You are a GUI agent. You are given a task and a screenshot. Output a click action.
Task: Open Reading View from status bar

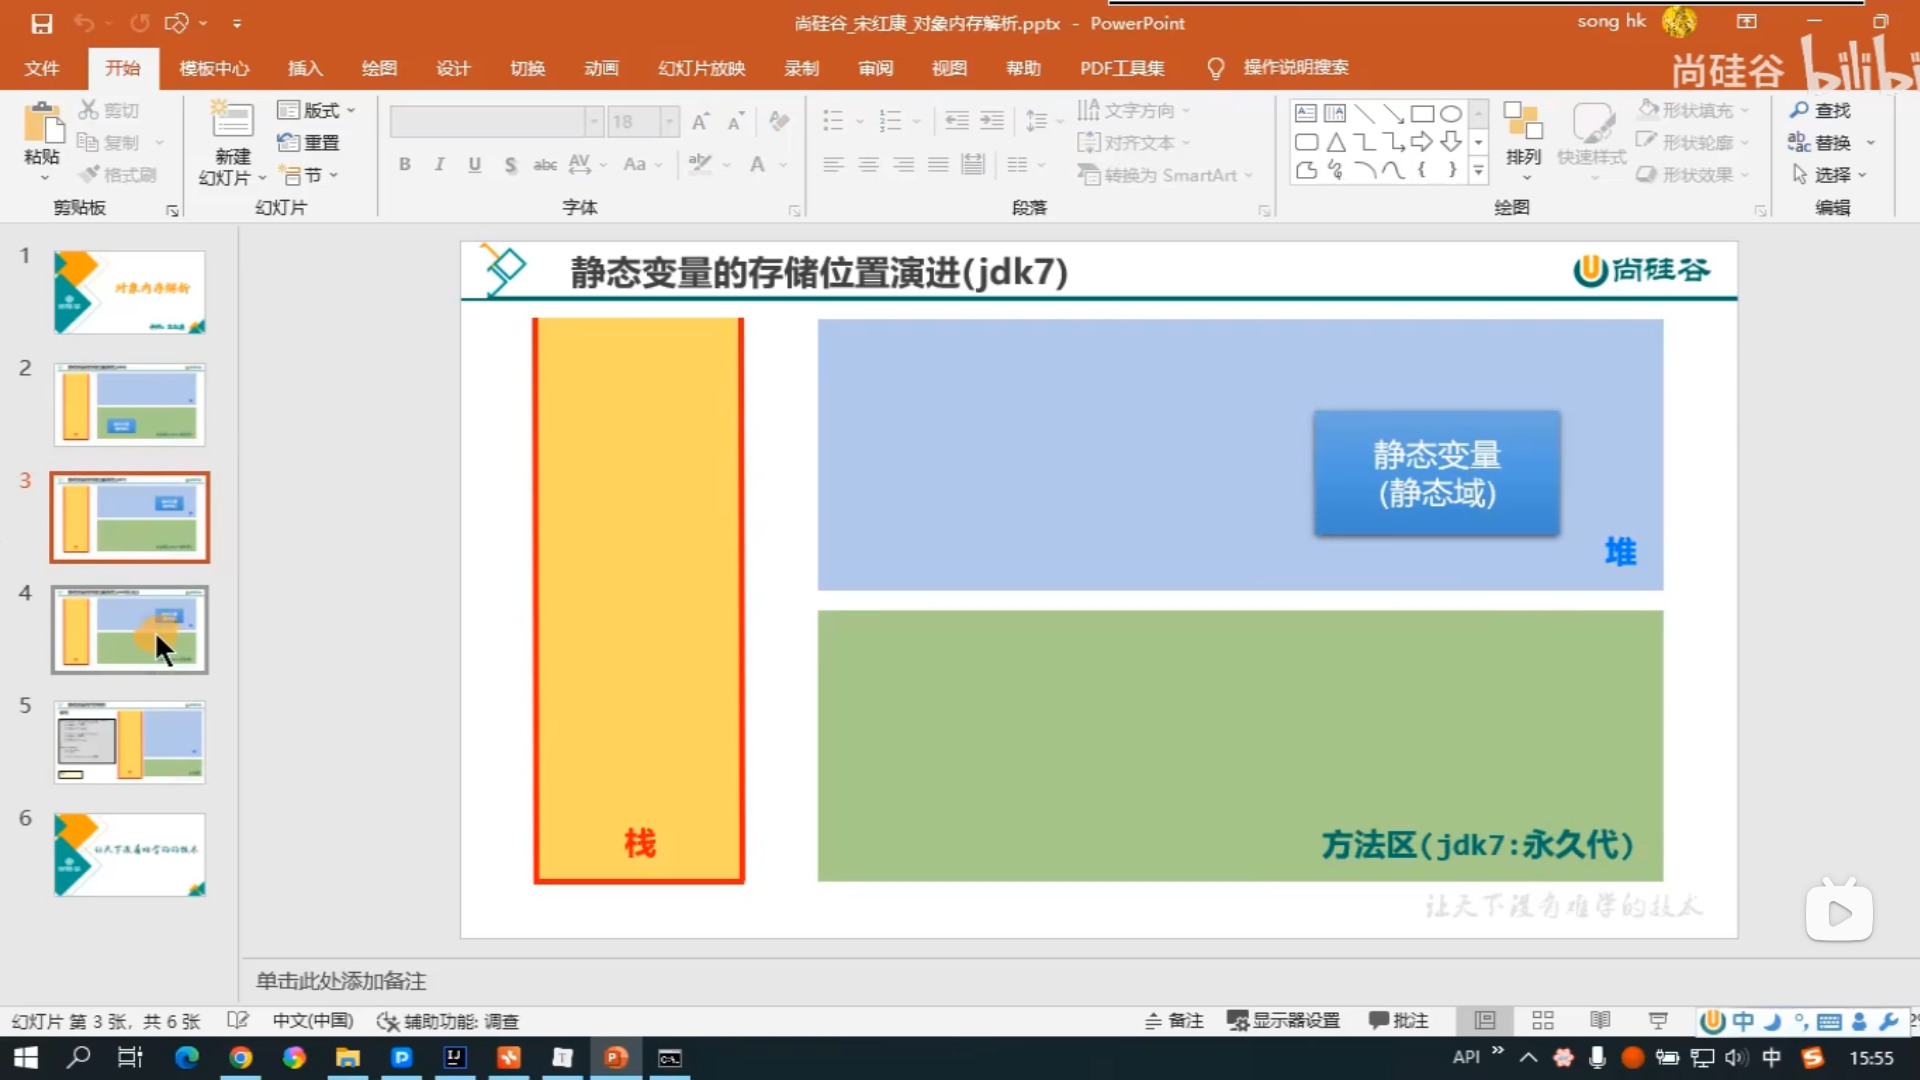tap(1600, 1021)
